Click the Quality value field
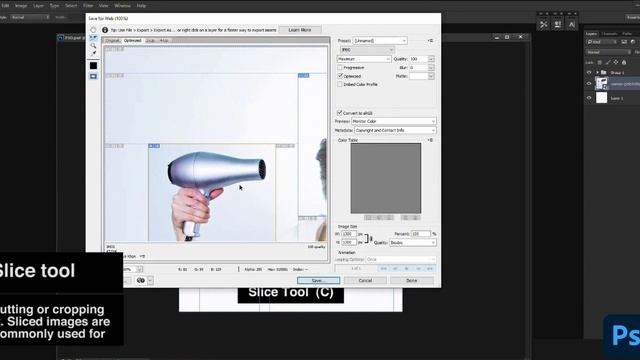This screenshot has width=640, height=360. click(418, 59)
